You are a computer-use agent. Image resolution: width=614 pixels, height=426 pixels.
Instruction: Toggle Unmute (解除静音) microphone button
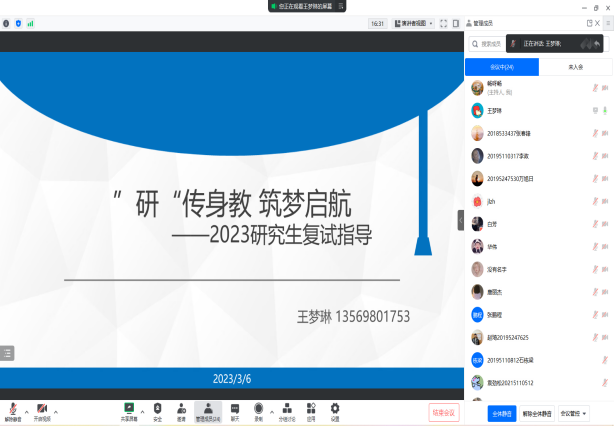click(x=13, y=410)
